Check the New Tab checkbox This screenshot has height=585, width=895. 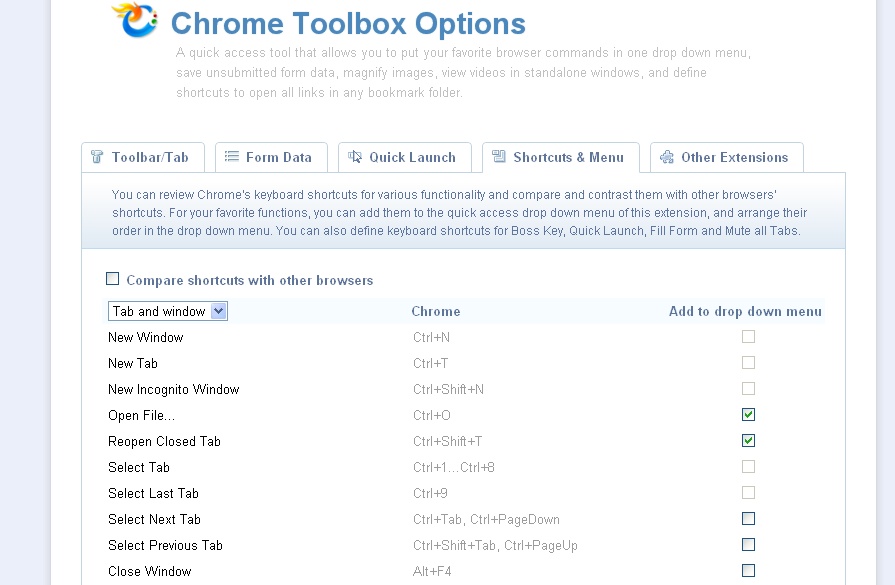pyautogui.click(x=748, y=363)
